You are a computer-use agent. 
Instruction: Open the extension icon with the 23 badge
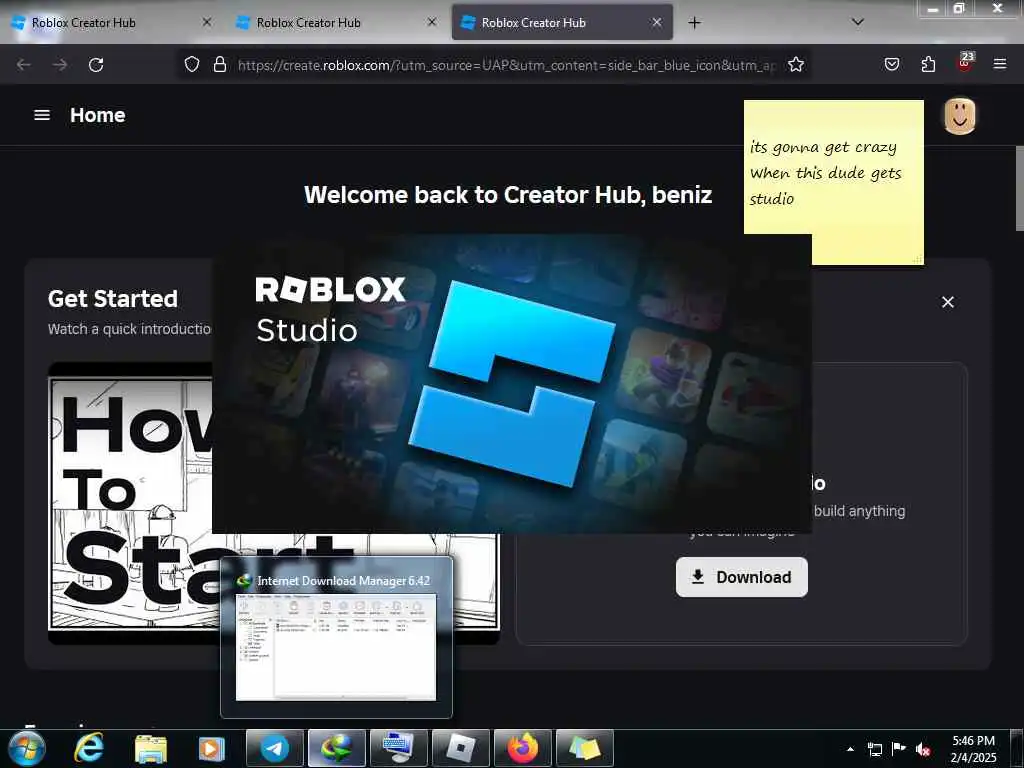(965, 63)
